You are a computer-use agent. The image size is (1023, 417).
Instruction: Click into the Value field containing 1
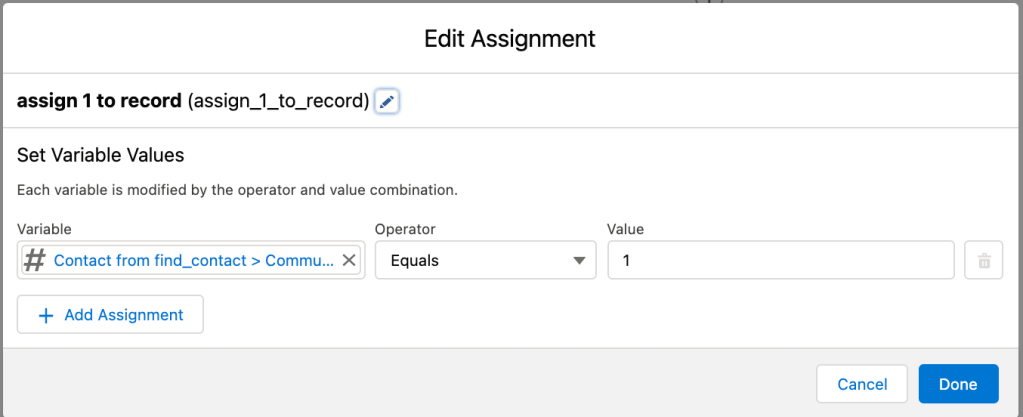click(780, 261)
